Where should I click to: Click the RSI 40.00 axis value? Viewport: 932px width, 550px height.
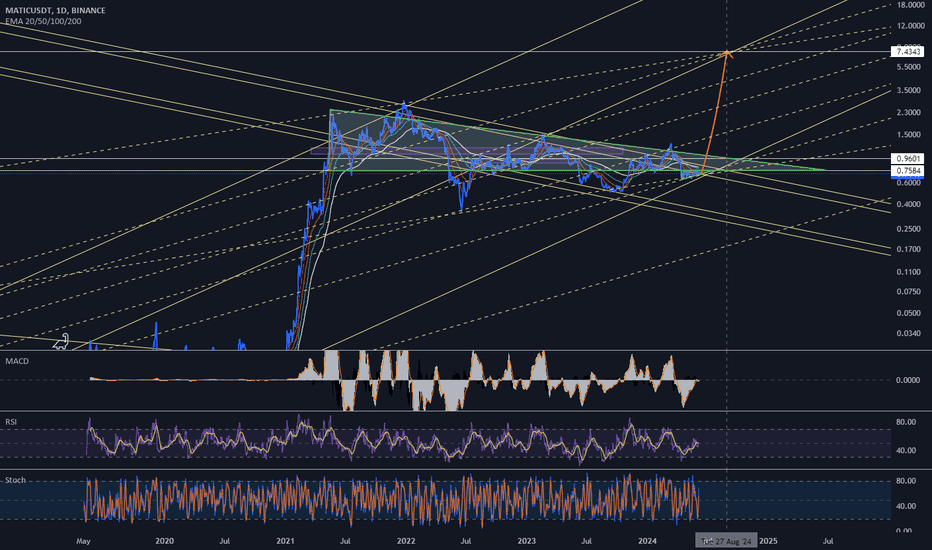[906, 450]
